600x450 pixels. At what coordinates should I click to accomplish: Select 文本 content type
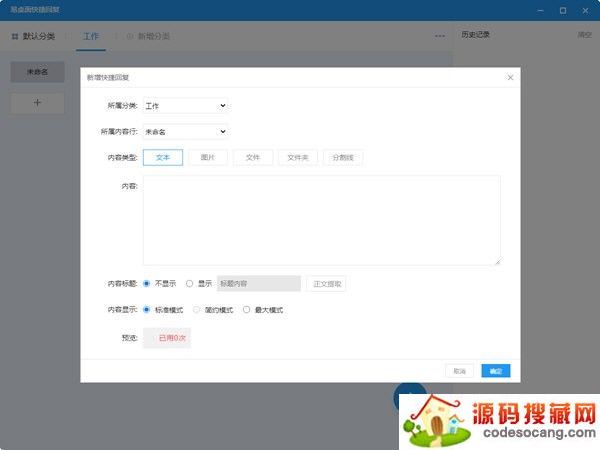coord(163,157)
